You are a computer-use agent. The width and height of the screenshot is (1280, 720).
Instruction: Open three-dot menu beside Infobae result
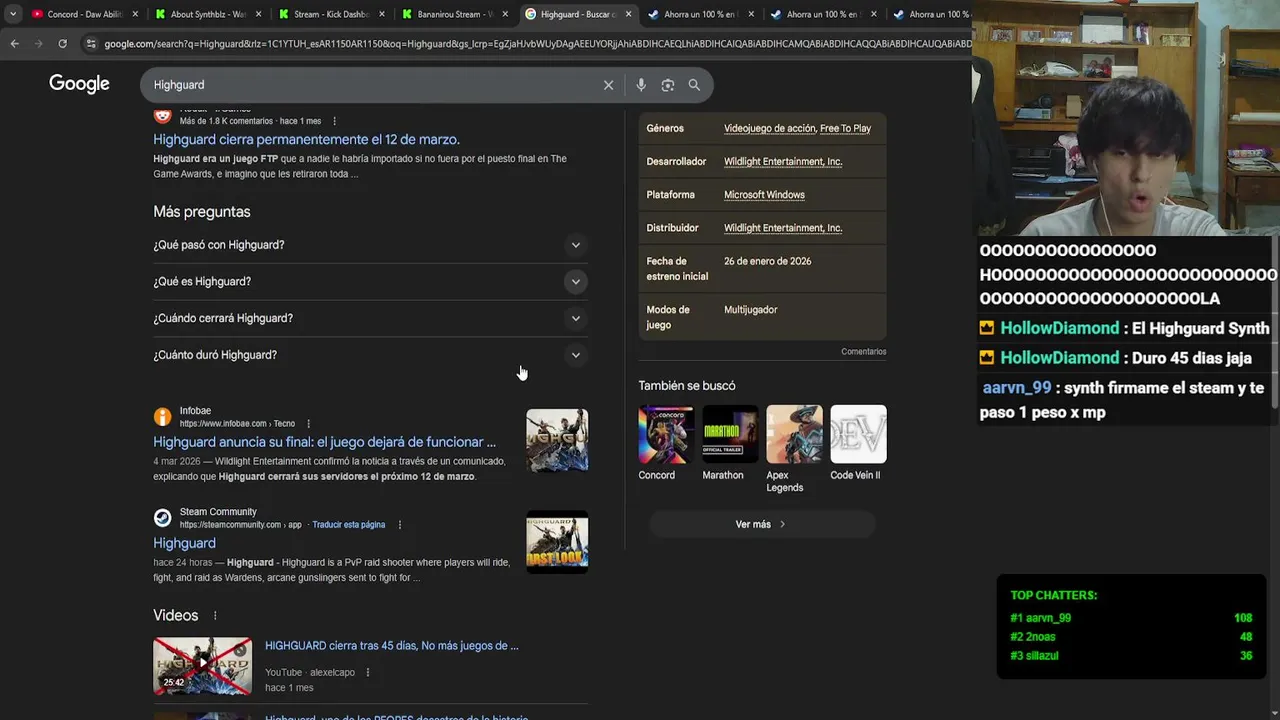308,424
